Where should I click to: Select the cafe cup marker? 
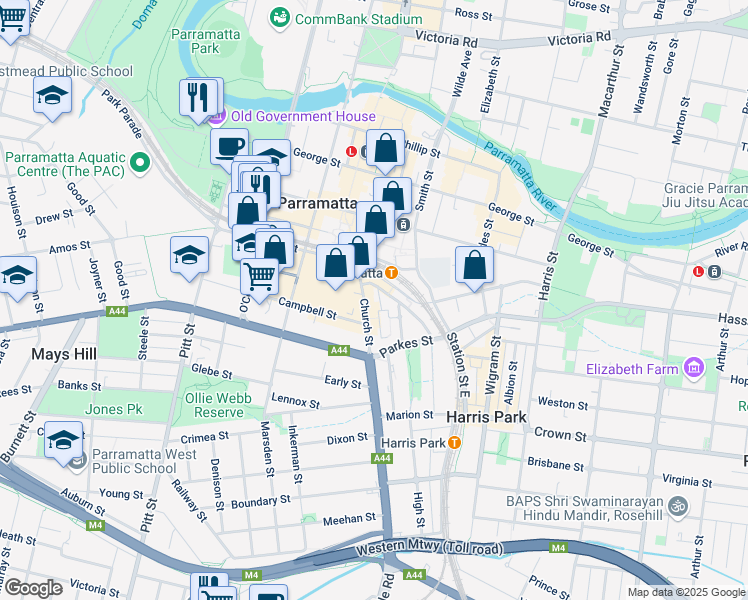point(229,146)
